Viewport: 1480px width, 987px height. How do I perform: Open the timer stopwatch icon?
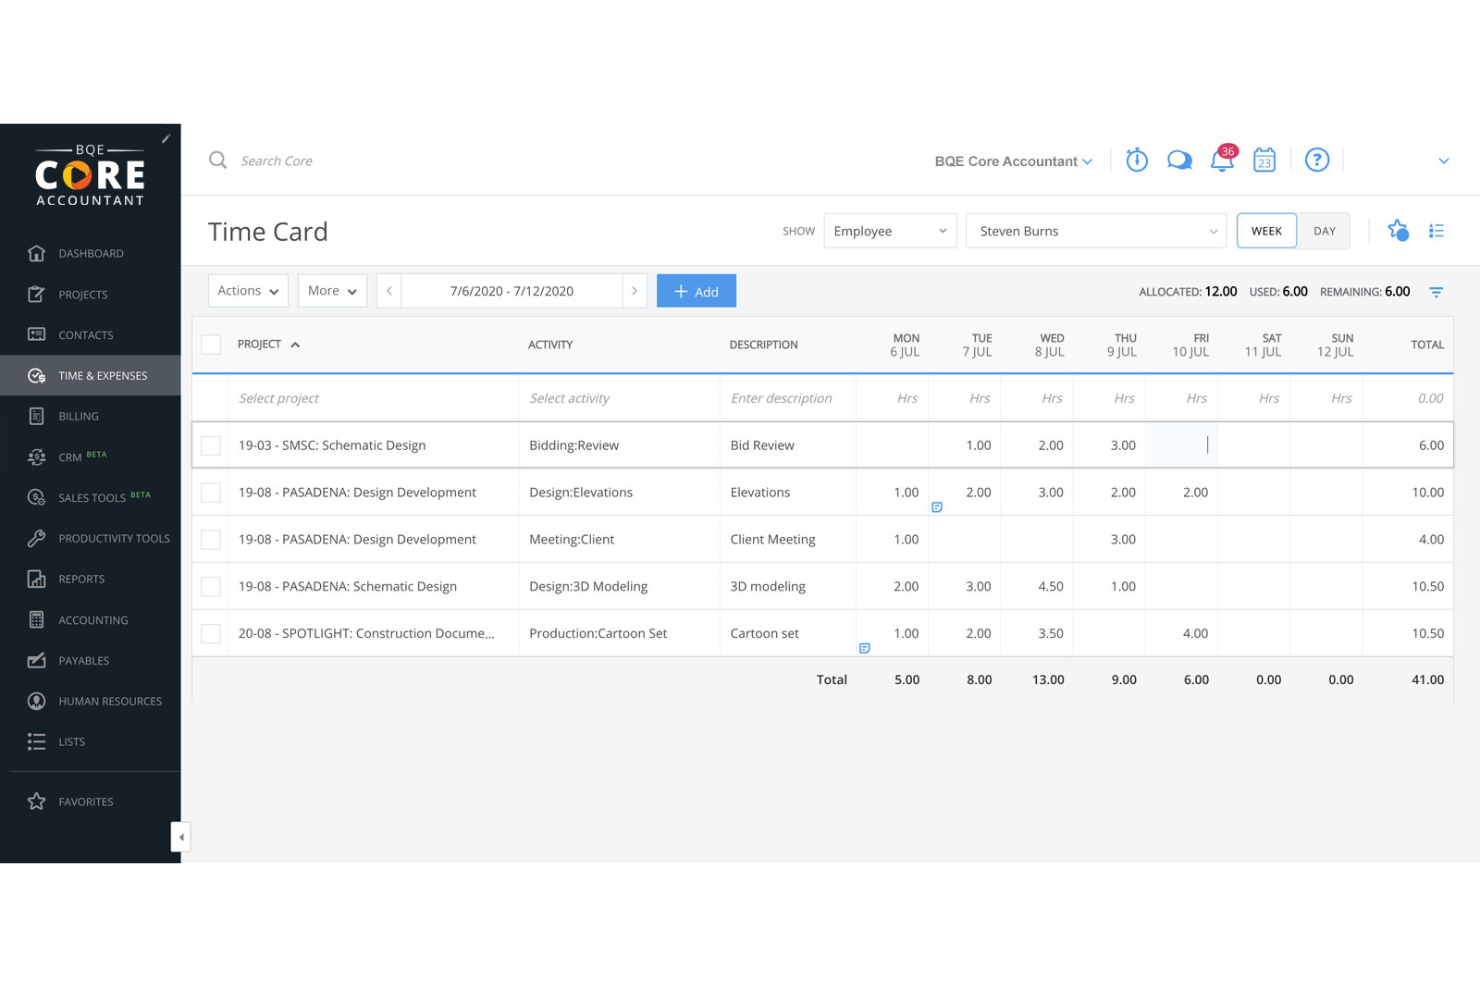1136,159
